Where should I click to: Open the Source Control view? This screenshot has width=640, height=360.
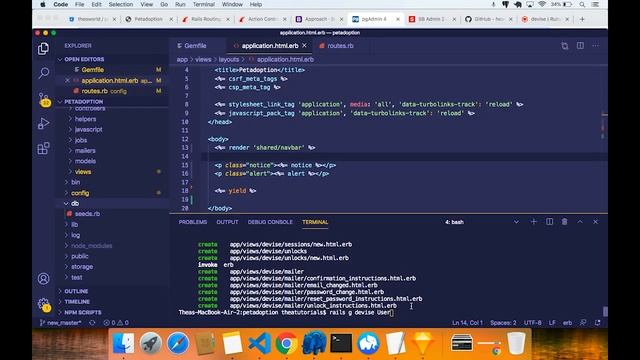[x=44, y=99]
